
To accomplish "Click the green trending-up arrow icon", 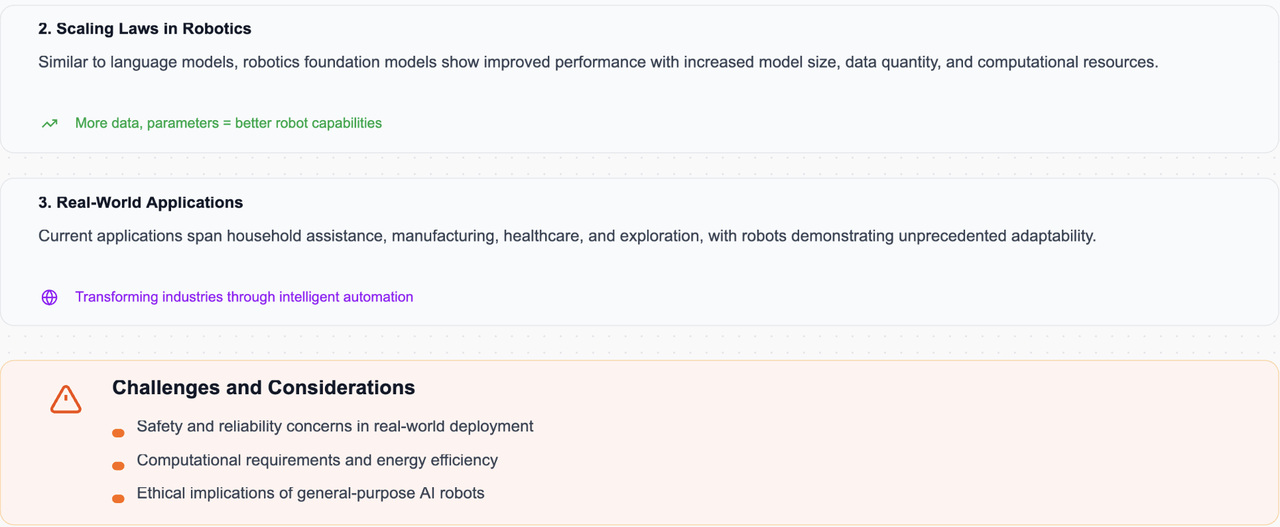I will pos(49,124).
